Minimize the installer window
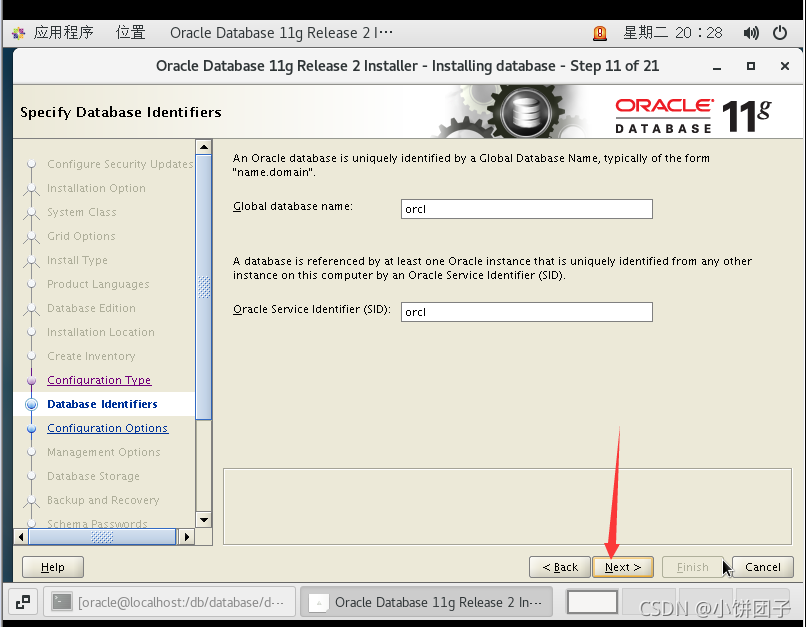The image size is (806, 627). click(x=717, y=66)
